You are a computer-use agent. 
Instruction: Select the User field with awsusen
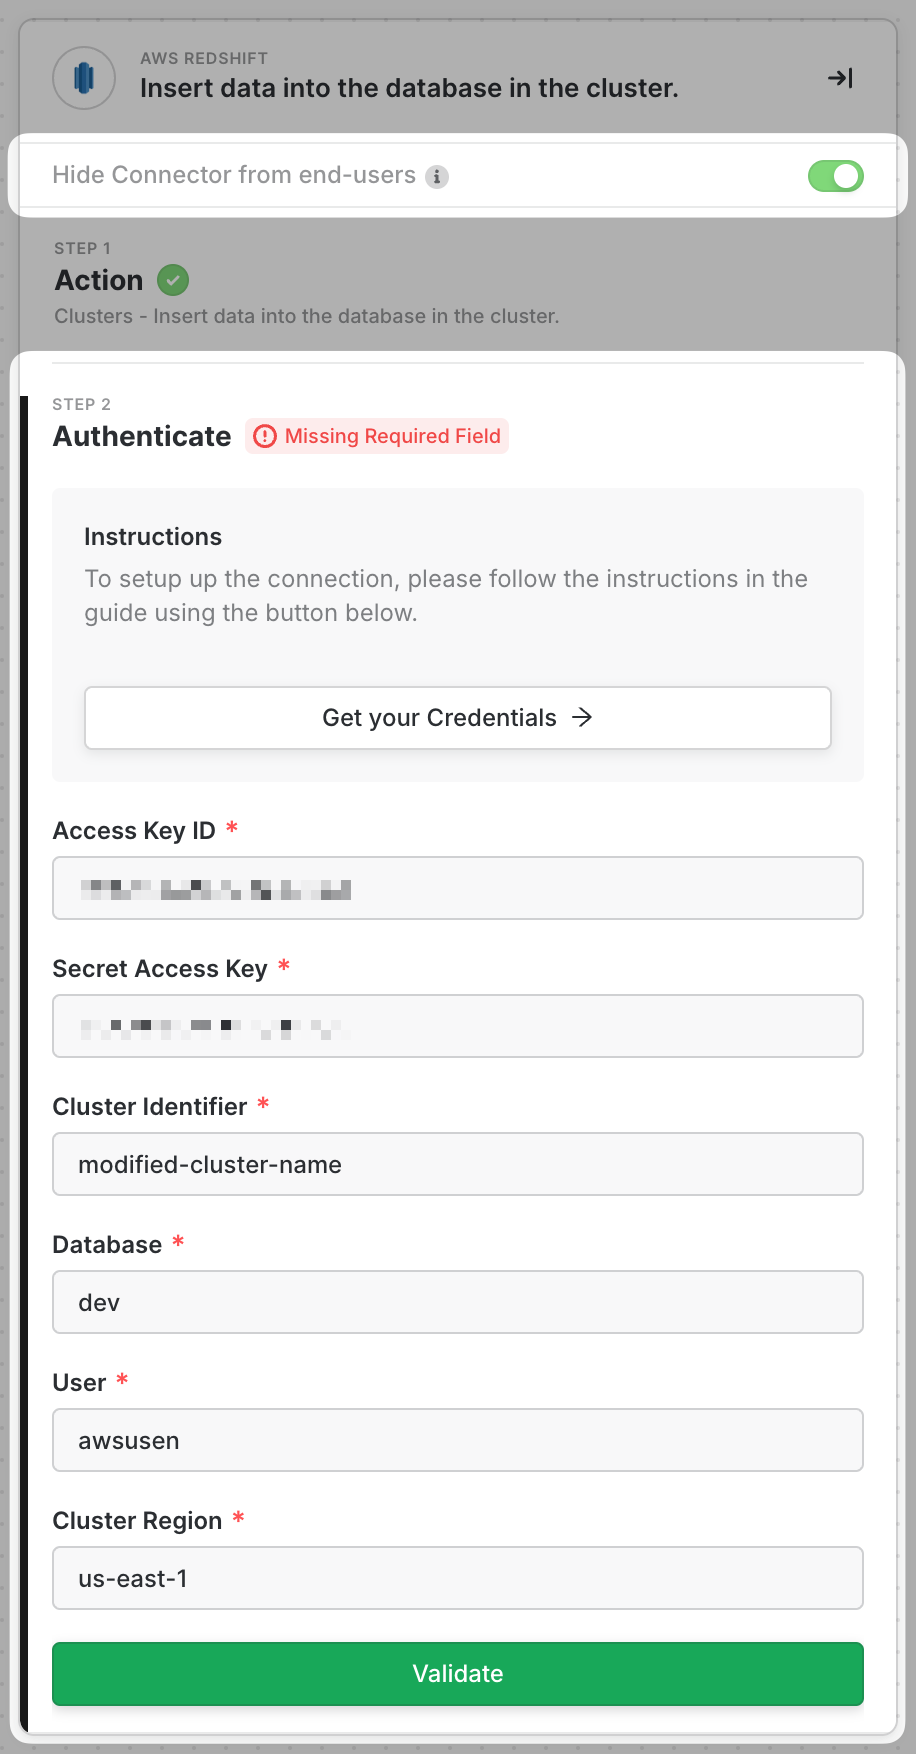tap(458, 1440)
